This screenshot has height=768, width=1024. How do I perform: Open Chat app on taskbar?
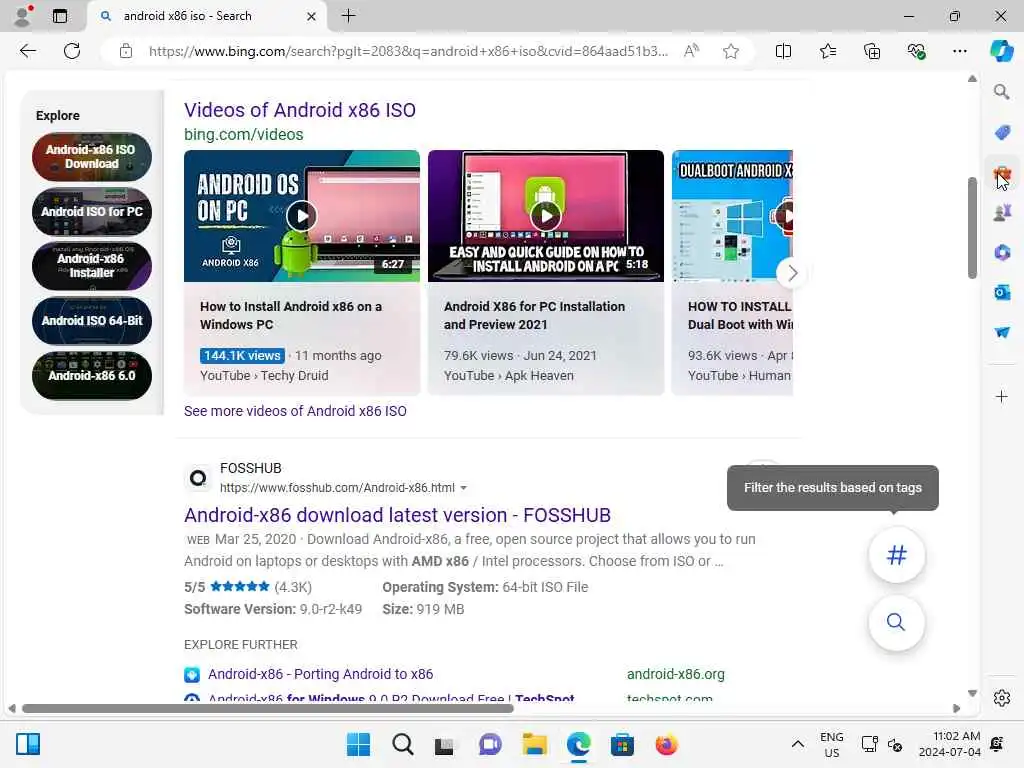click(490, 744)
